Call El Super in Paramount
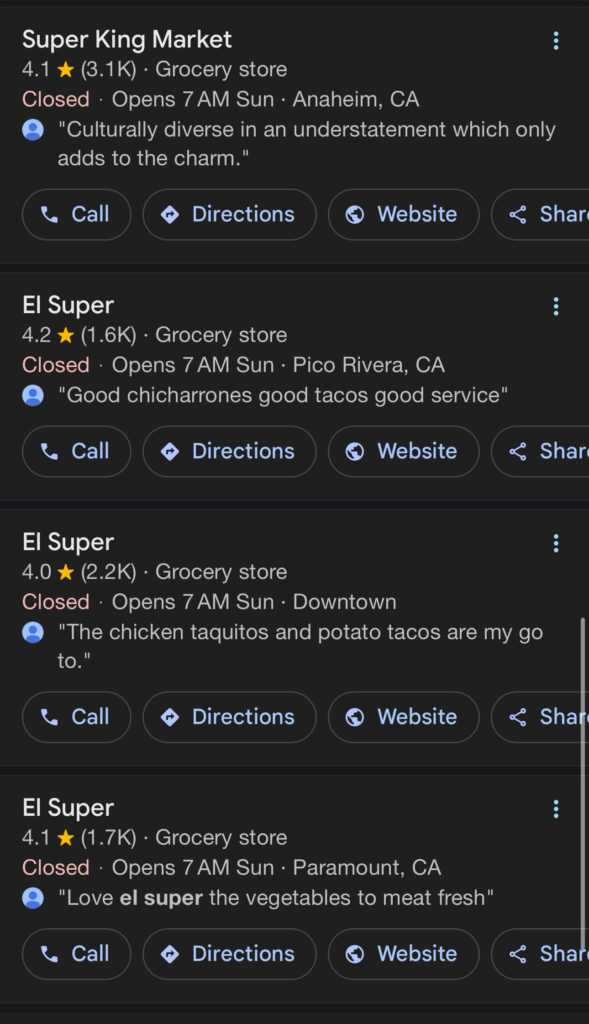This screenshot has width=589, height=1024. 76,954
